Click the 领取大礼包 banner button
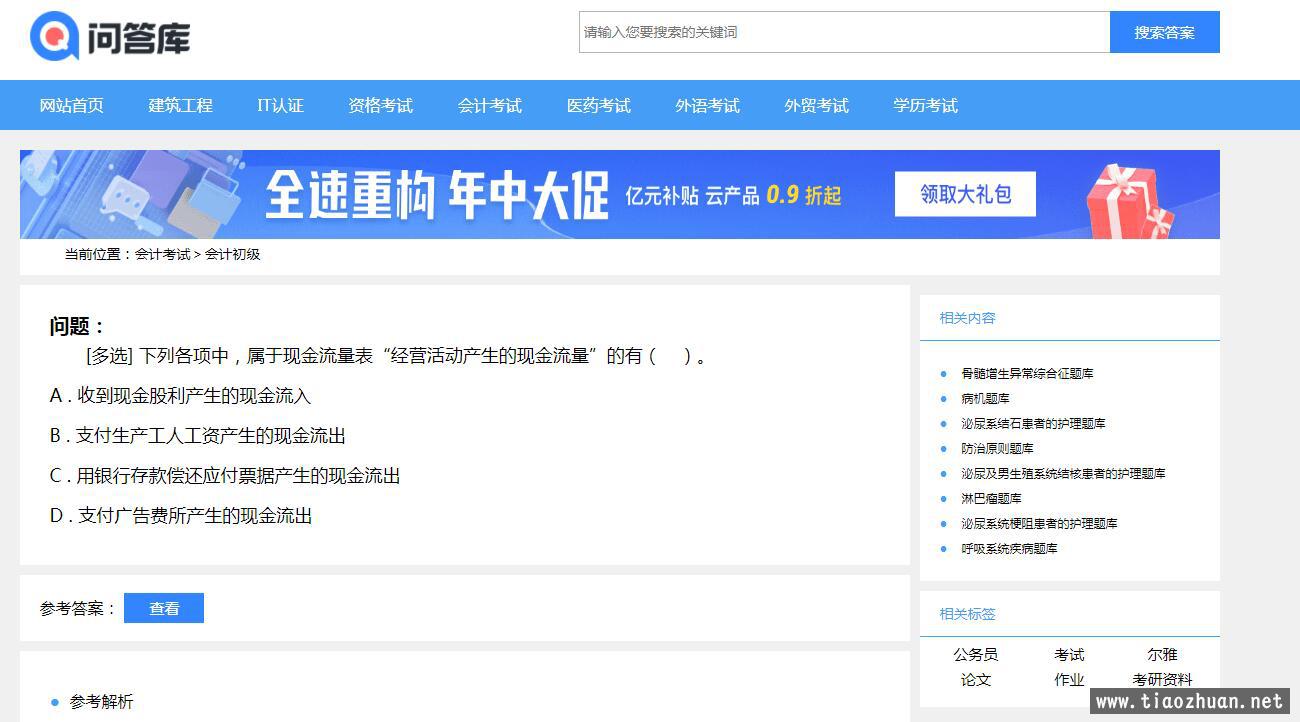Viewport: 1300px width, 722px height. [965, 194]
